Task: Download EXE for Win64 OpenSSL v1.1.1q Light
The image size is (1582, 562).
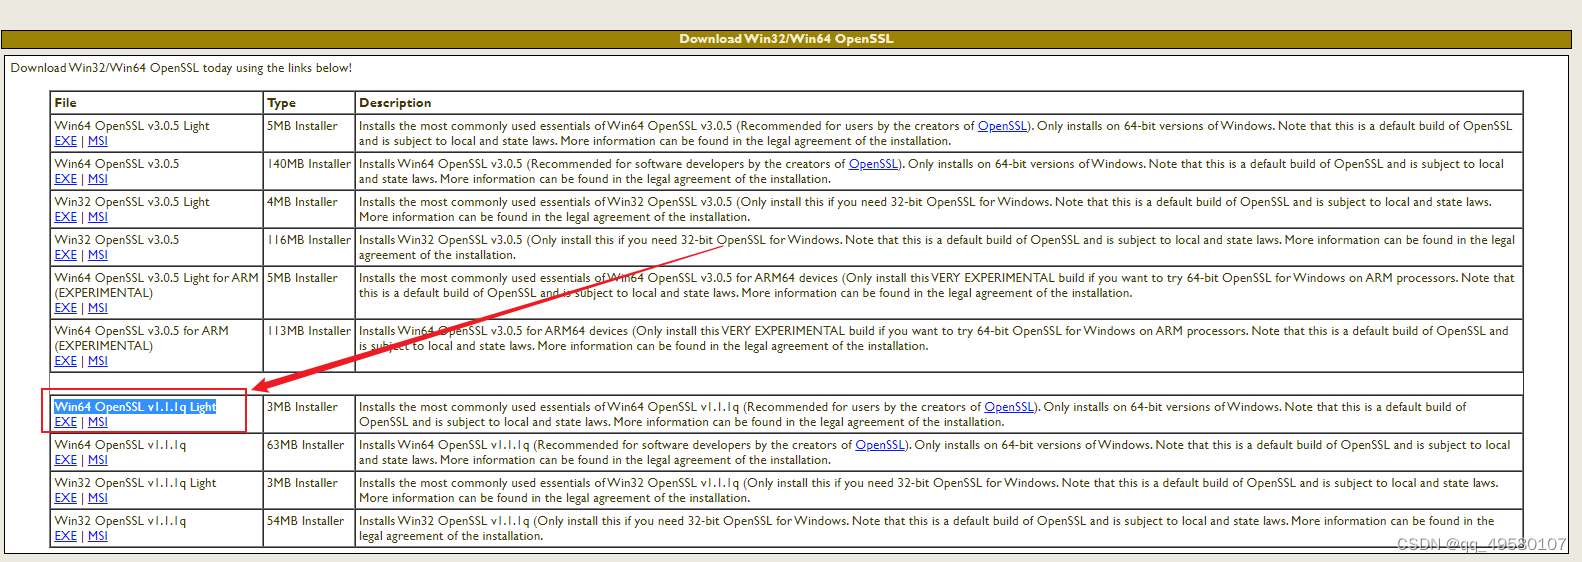Action: click(x=65, y=422)
